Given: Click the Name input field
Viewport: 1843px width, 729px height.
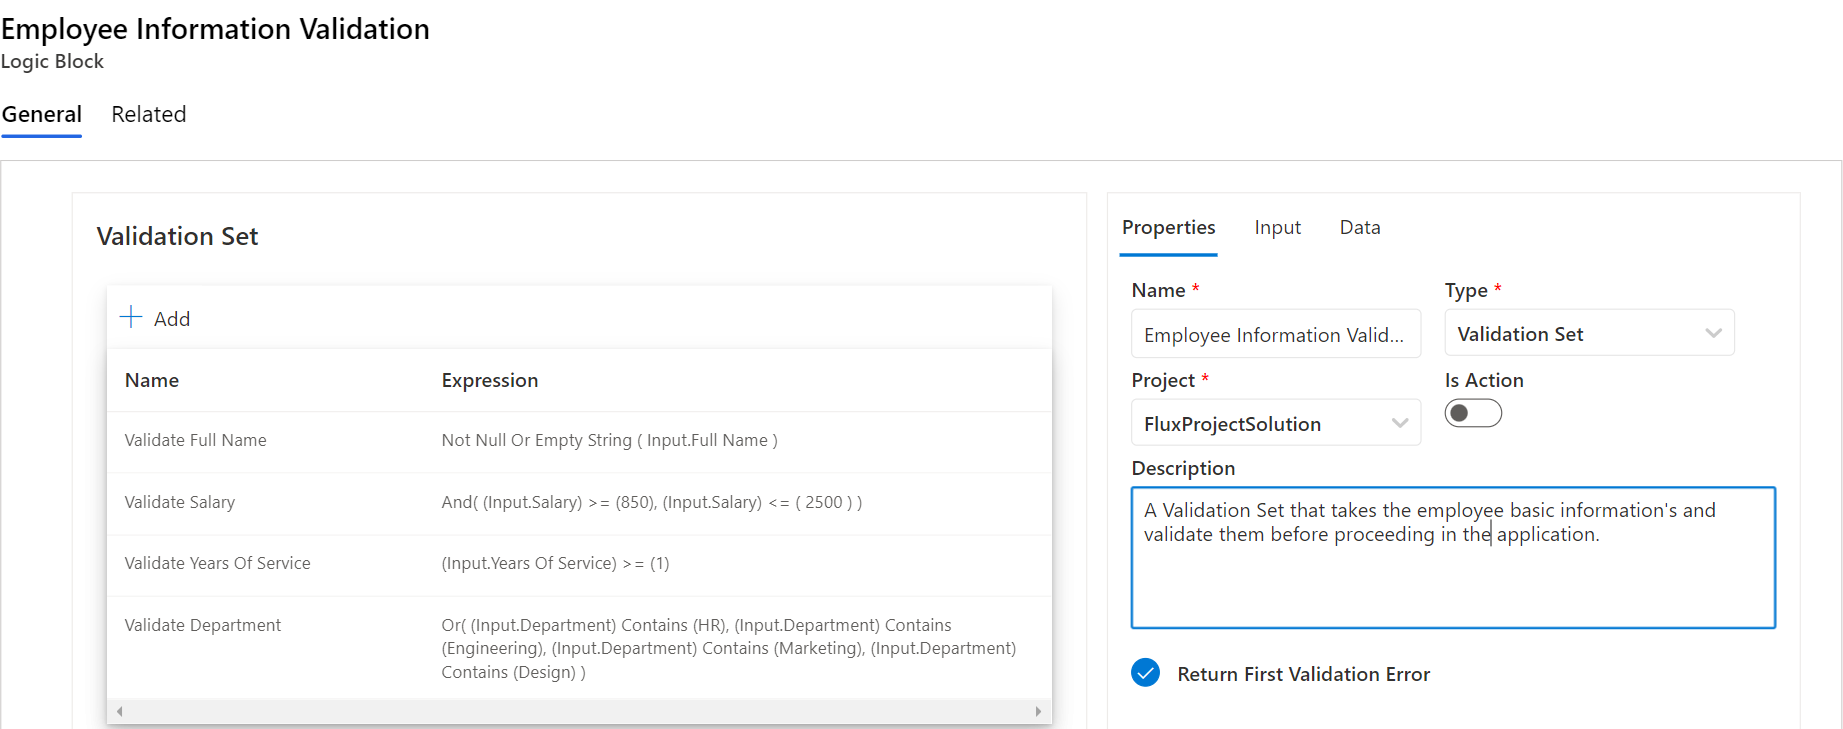Looking at the screenshot, I should point(1276,334).
